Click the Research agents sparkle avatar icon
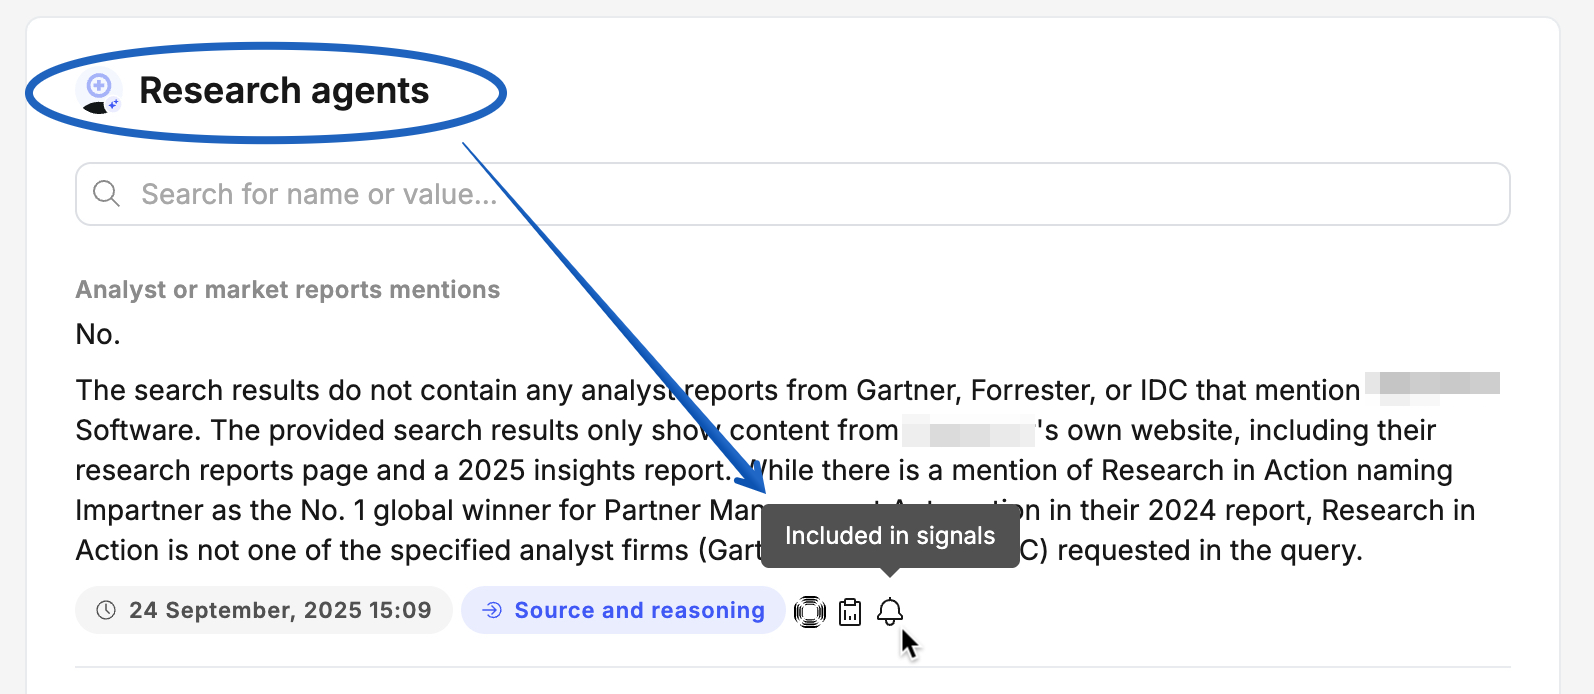Viewport: 1594px width, 694px height. tap(97, 90)
